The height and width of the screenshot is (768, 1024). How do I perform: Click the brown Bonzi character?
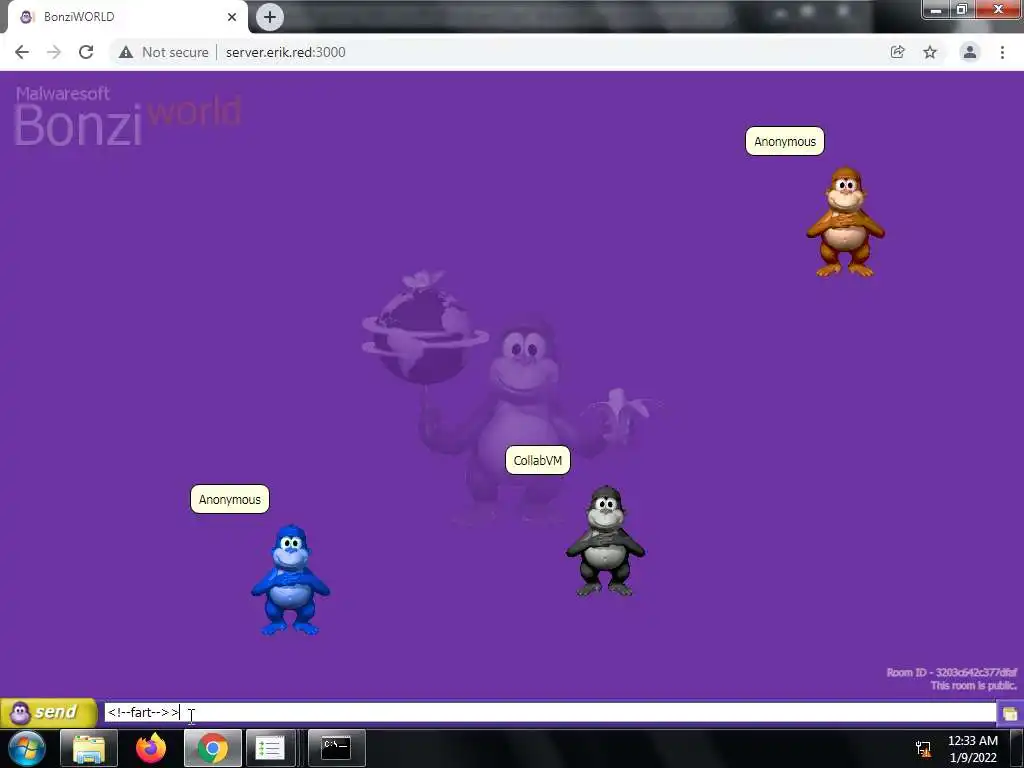[845, 222]
